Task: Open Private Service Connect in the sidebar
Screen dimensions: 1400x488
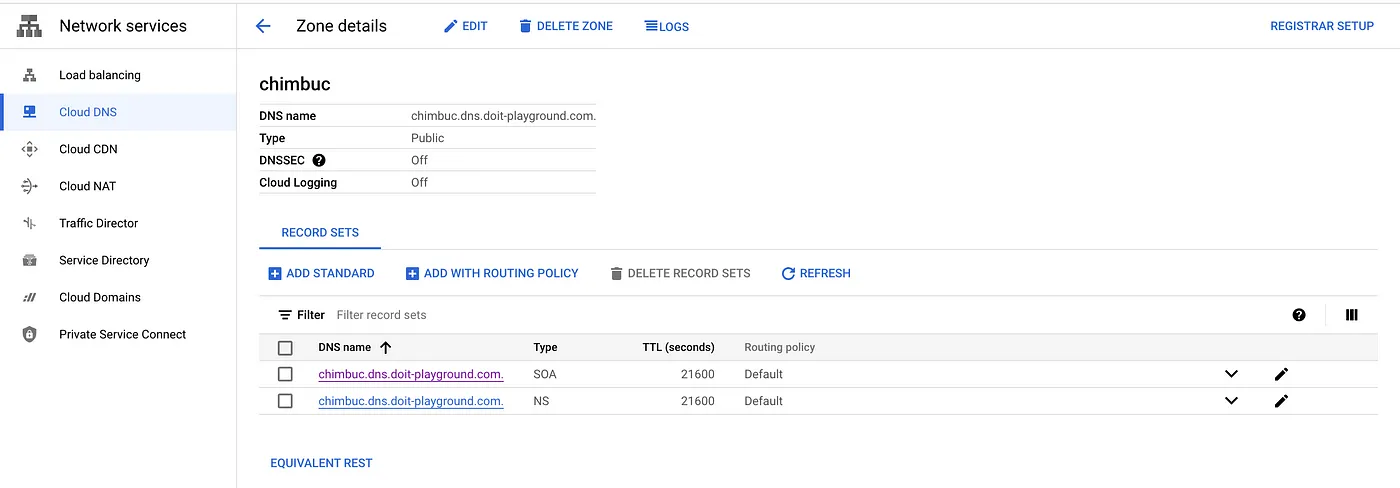Action: pos(118,334)
